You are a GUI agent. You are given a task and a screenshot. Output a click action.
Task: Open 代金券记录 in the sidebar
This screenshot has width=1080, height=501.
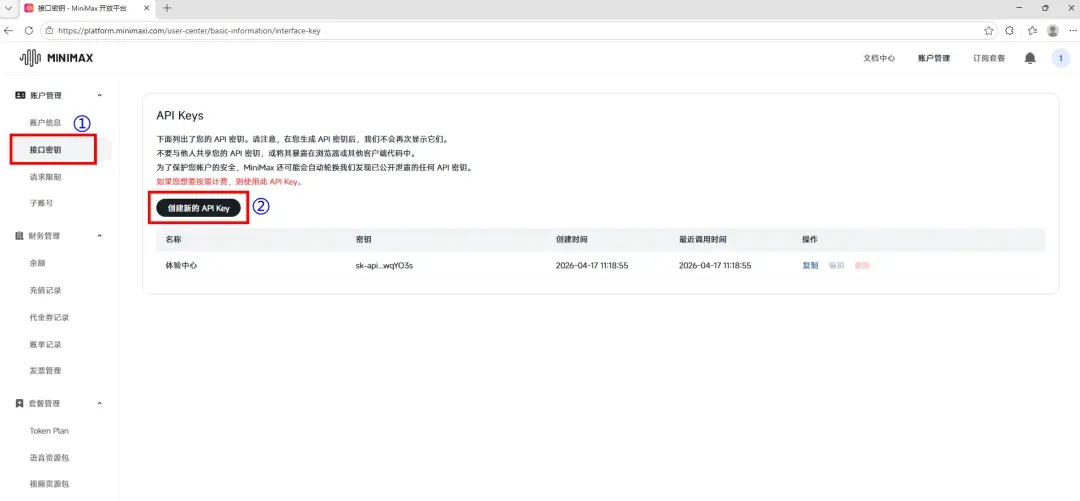click(49, 317)
